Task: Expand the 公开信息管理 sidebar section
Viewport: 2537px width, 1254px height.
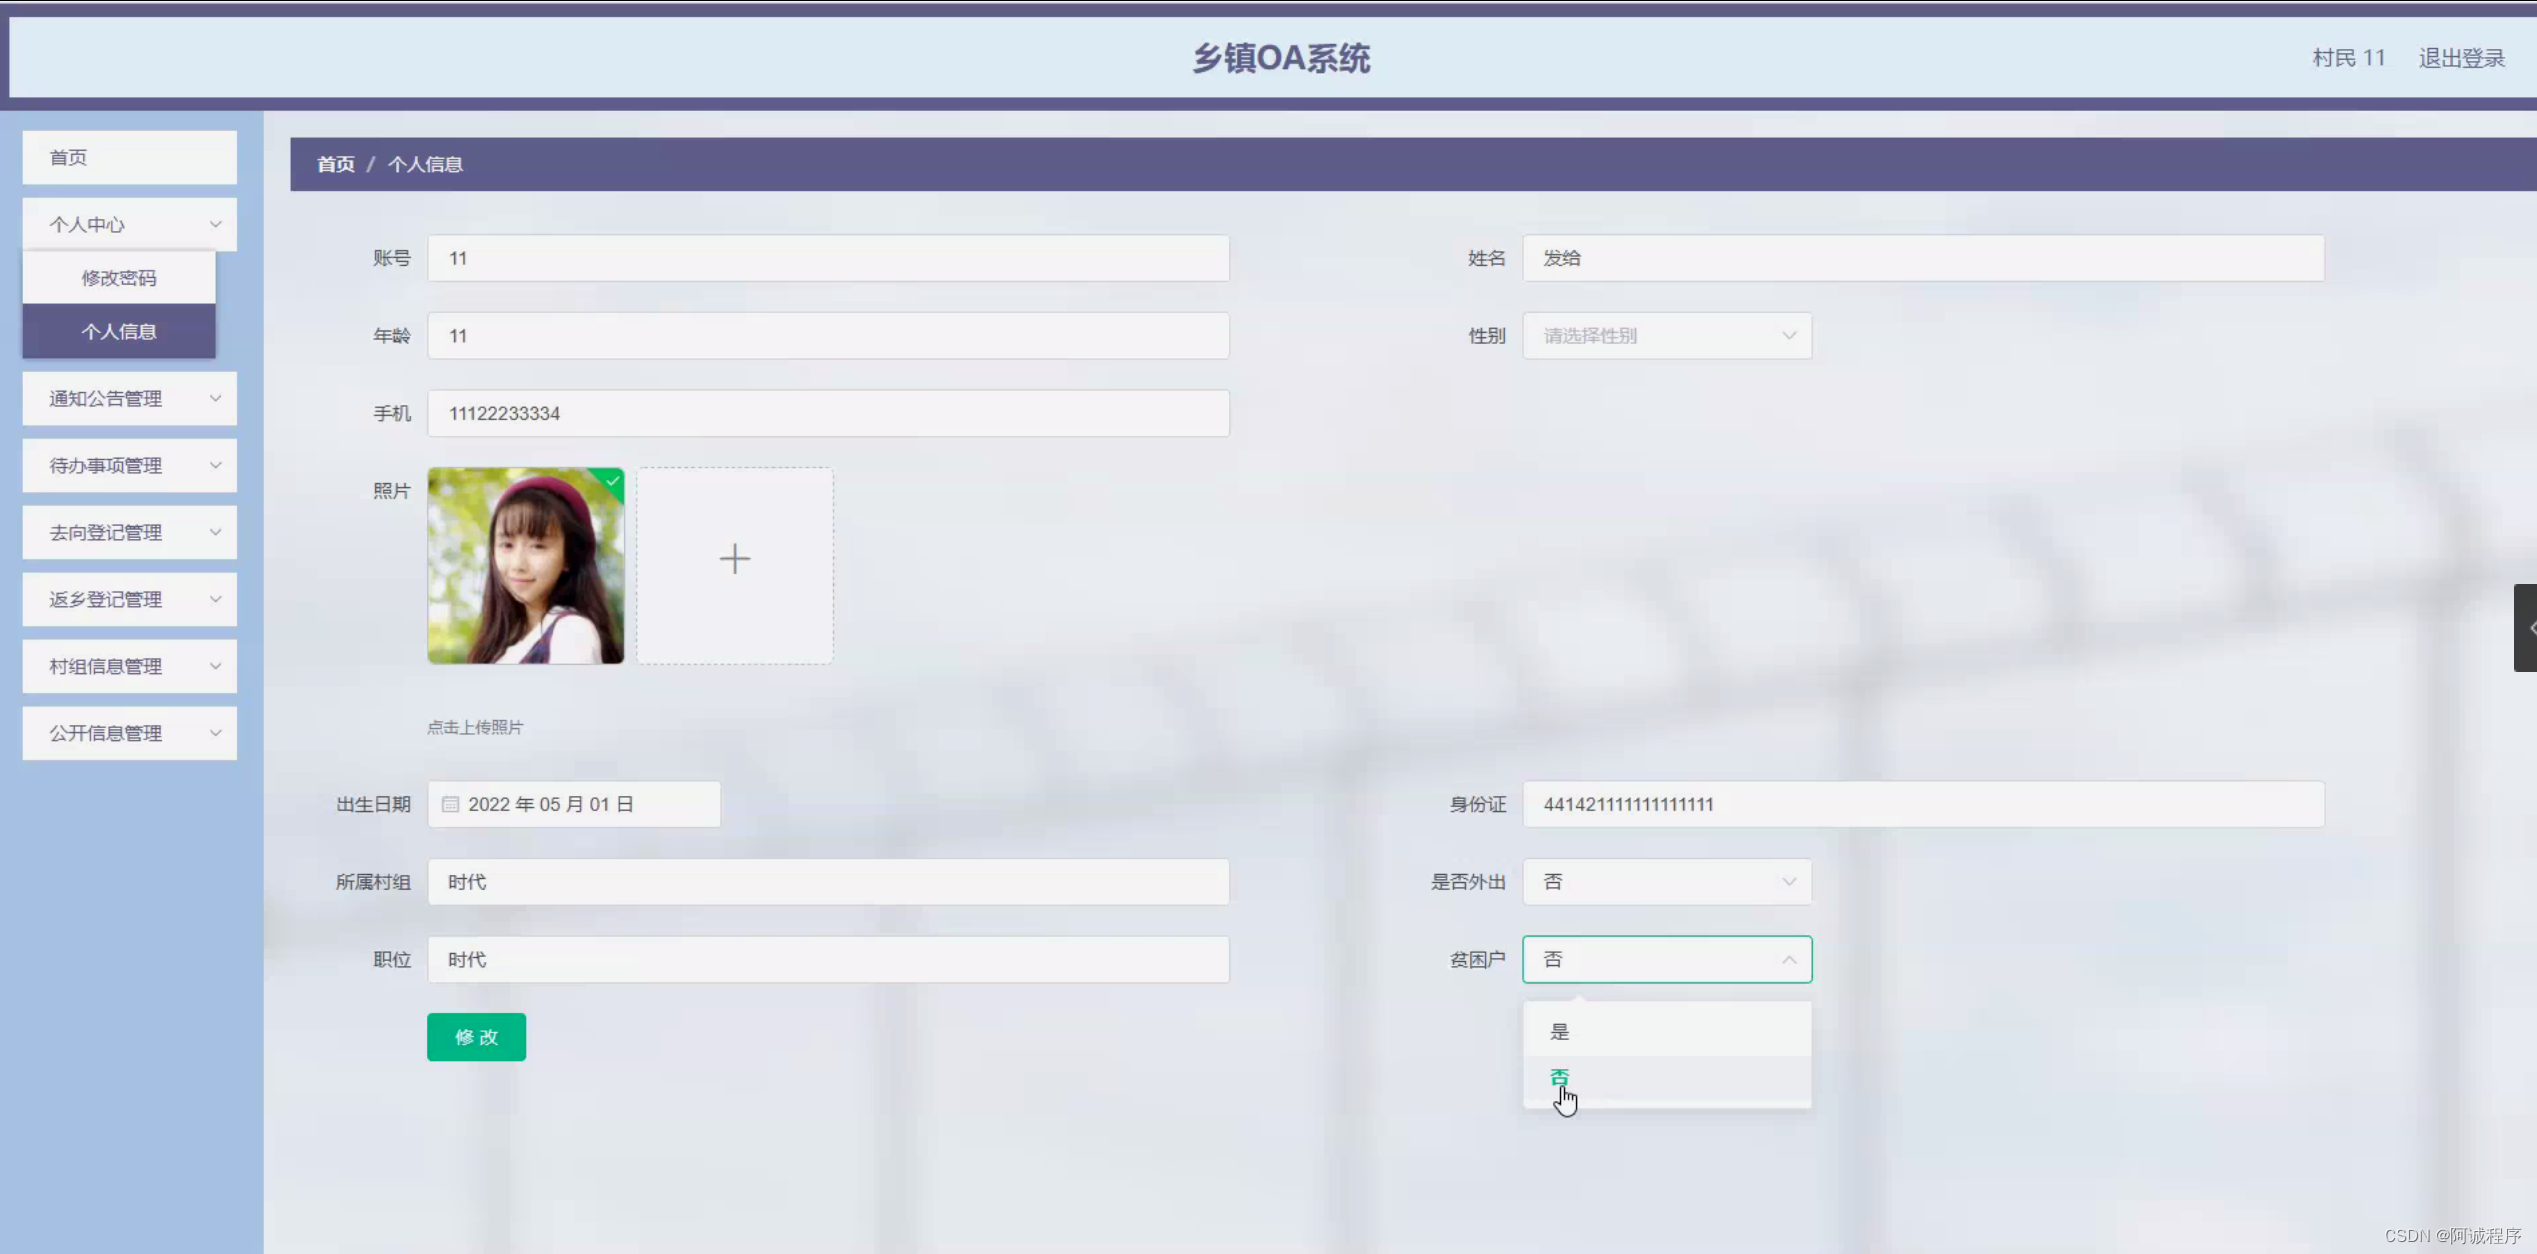Action: coord(128,733)
